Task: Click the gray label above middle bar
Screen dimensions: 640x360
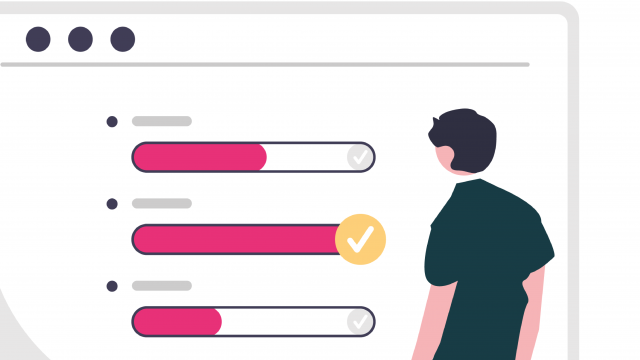Action: point(162,203)
